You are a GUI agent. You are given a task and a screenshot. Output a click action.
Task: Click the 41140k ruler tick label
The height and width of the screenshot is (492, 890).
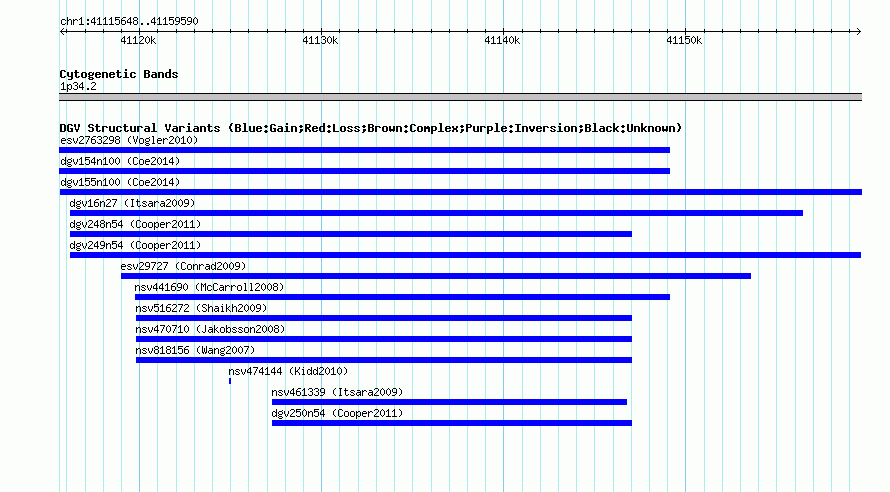[502, 41]
